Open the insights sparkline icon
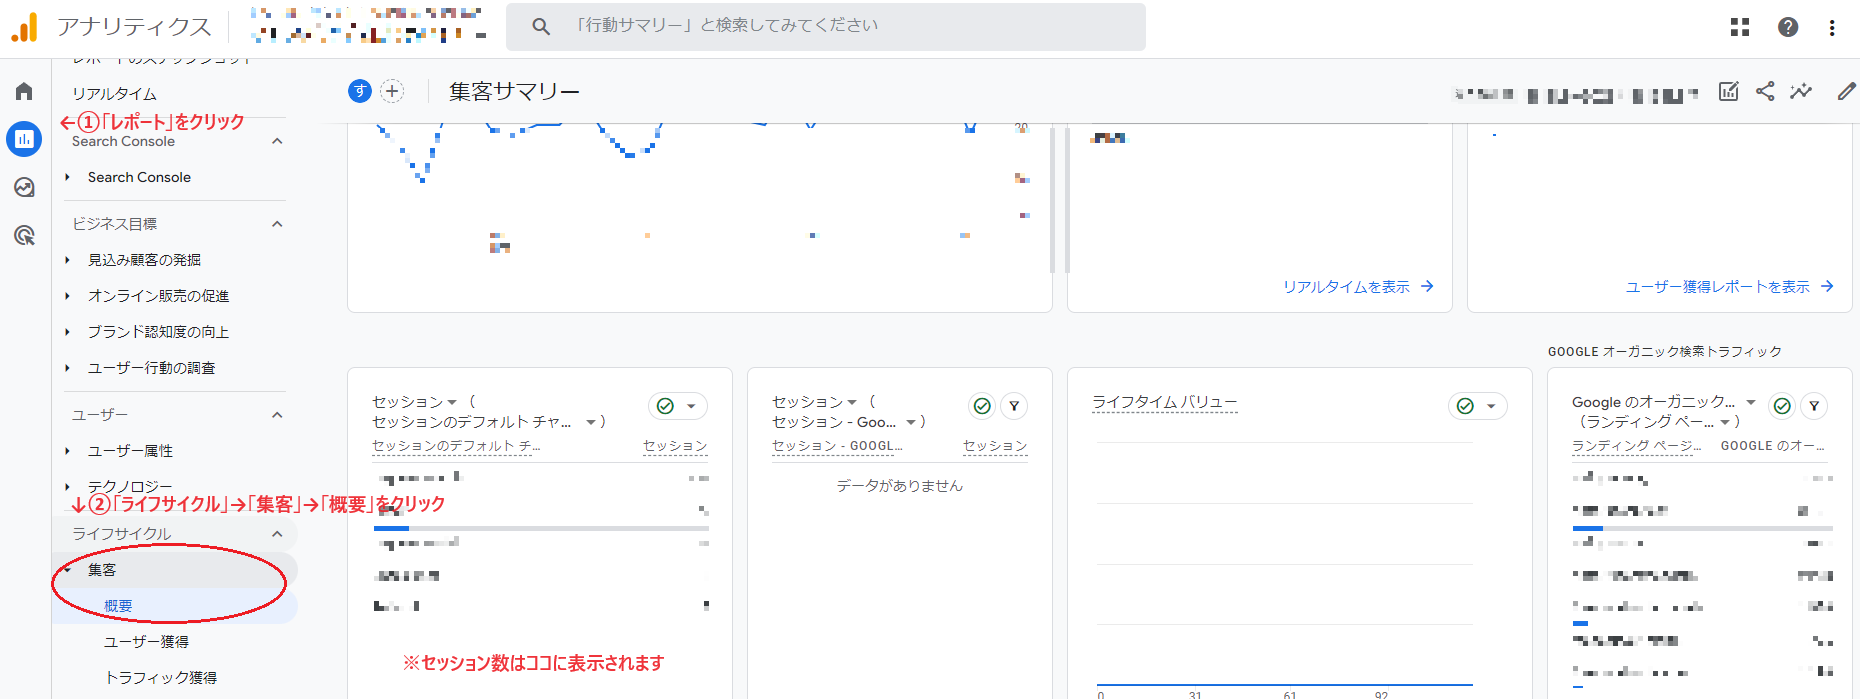 point(1801,91)
